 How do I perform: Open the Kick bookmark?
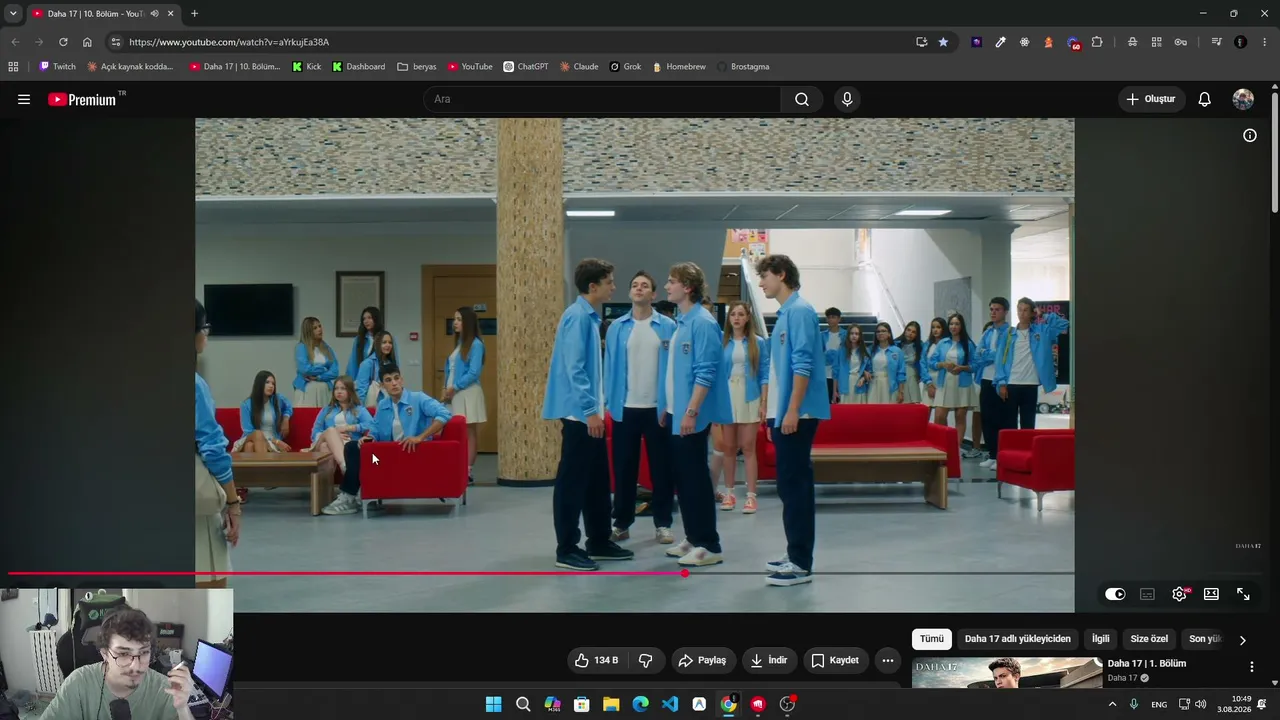click(307, 67)
